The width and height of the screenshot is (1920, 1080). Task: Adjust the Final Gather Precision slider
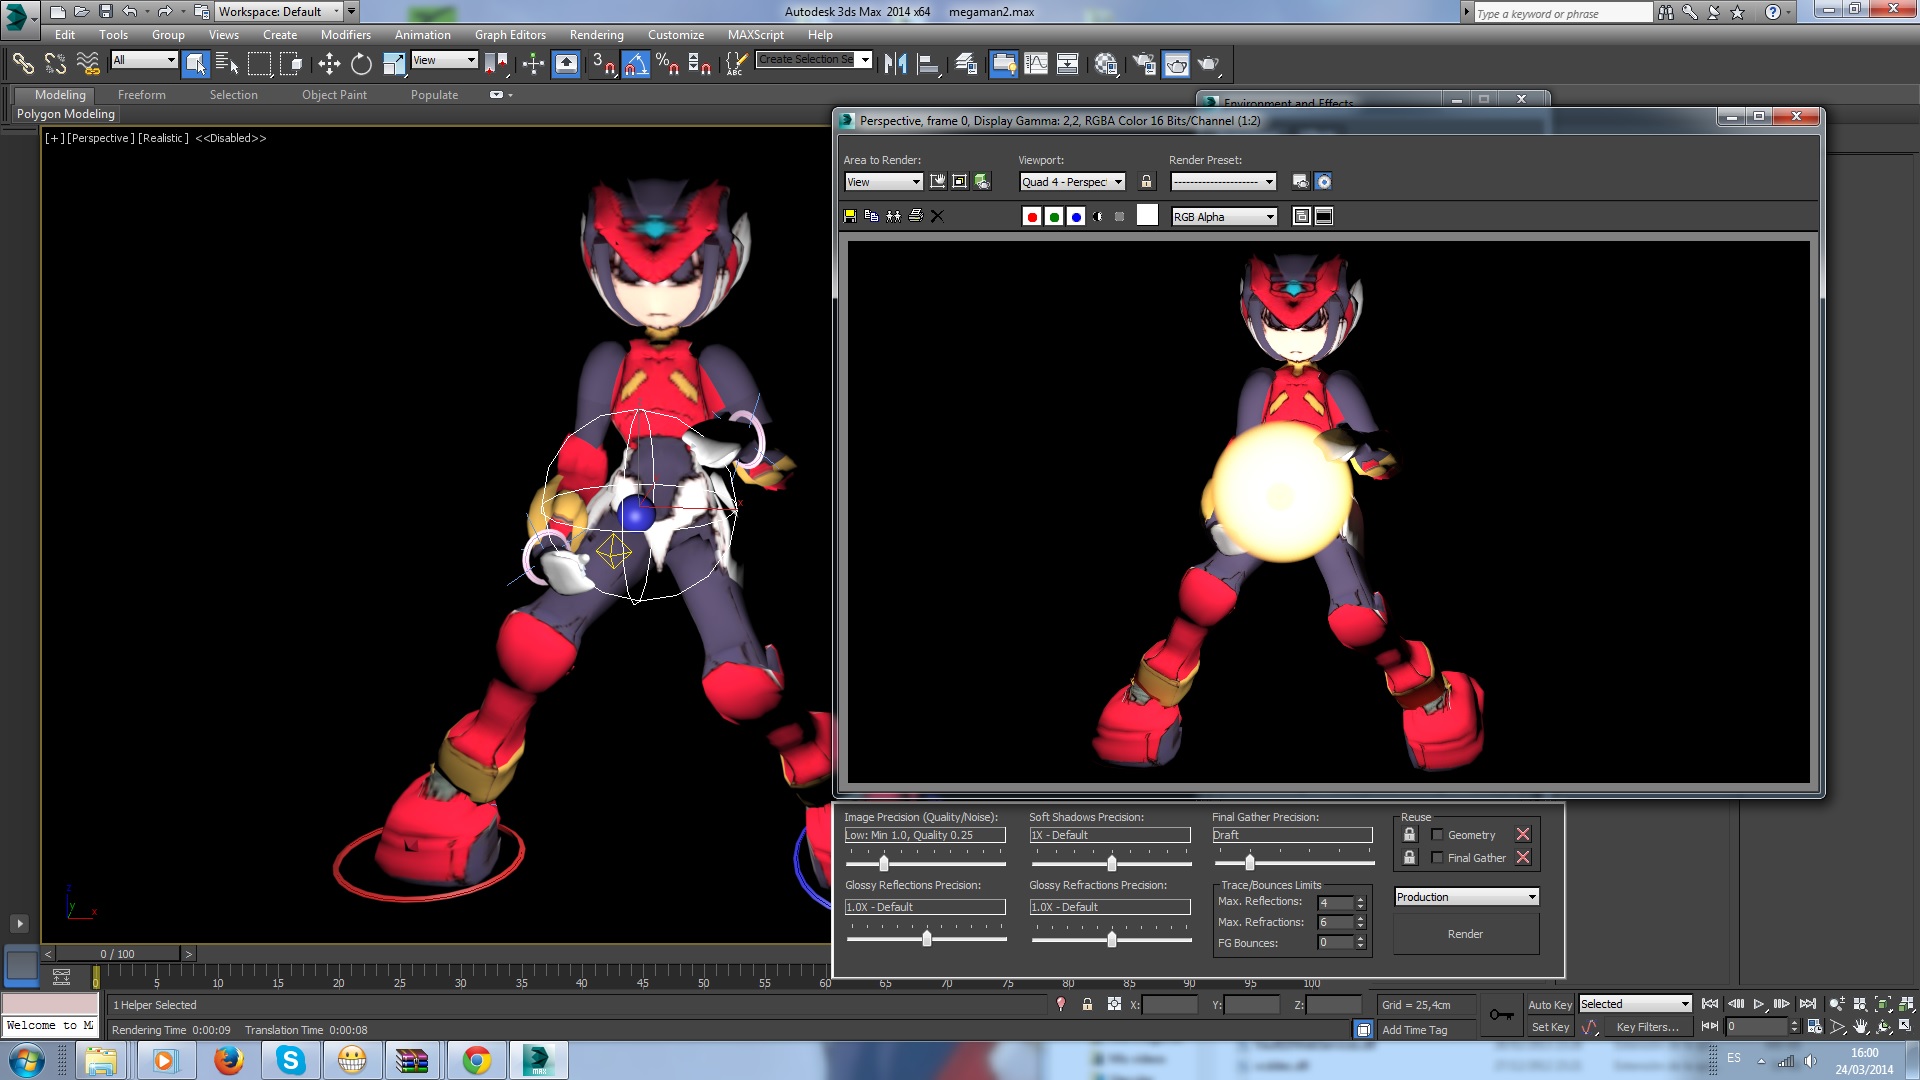tap(1249, 862)
